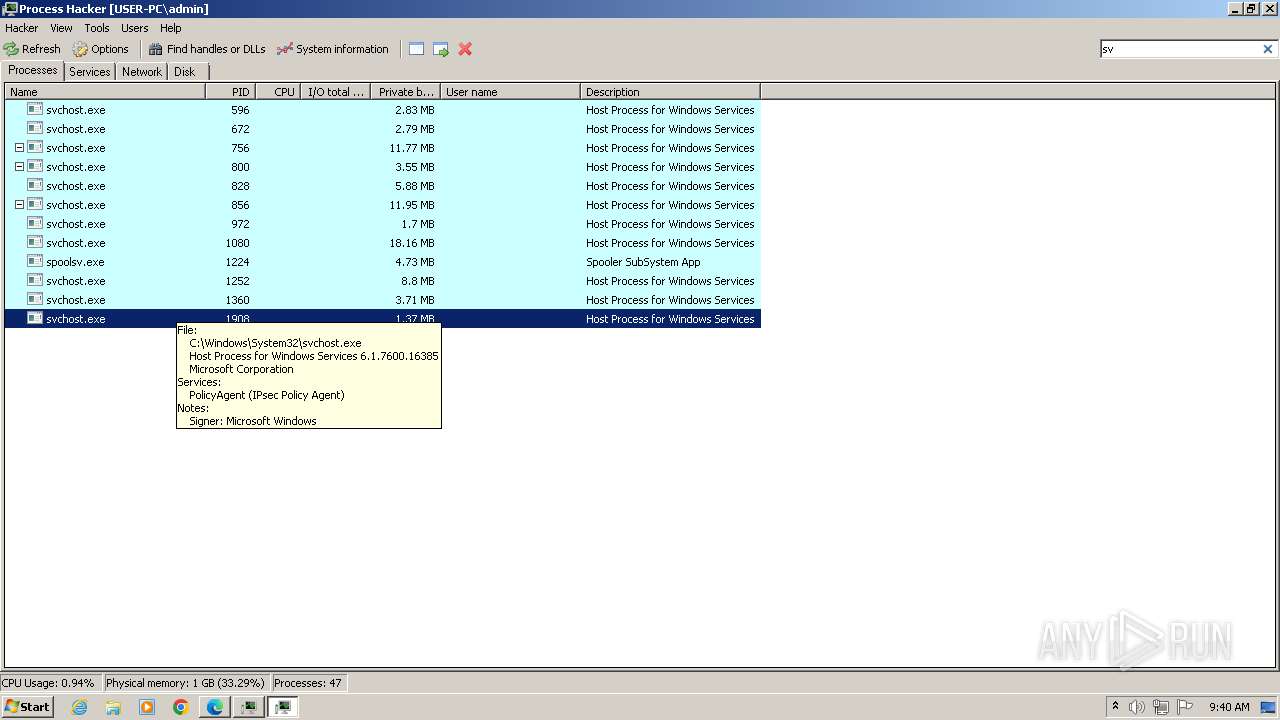Open Windows Explorer folder from taskbar
The width and height of the screenshot is (1280, 720).
113,707
